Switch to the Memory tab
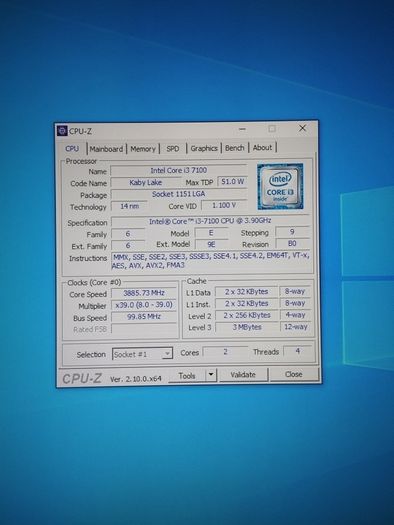 click(143, 149)
